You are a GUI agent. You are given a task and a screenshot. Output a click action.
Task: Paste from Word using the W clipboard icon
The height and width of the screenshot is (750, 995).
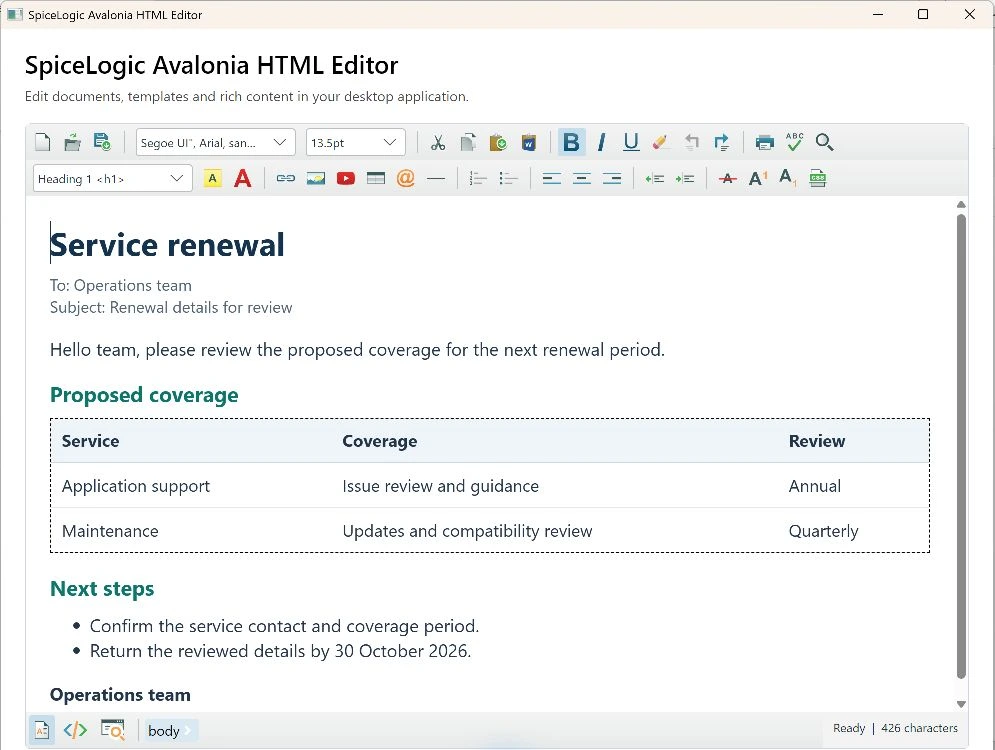(x=529, y=142)
